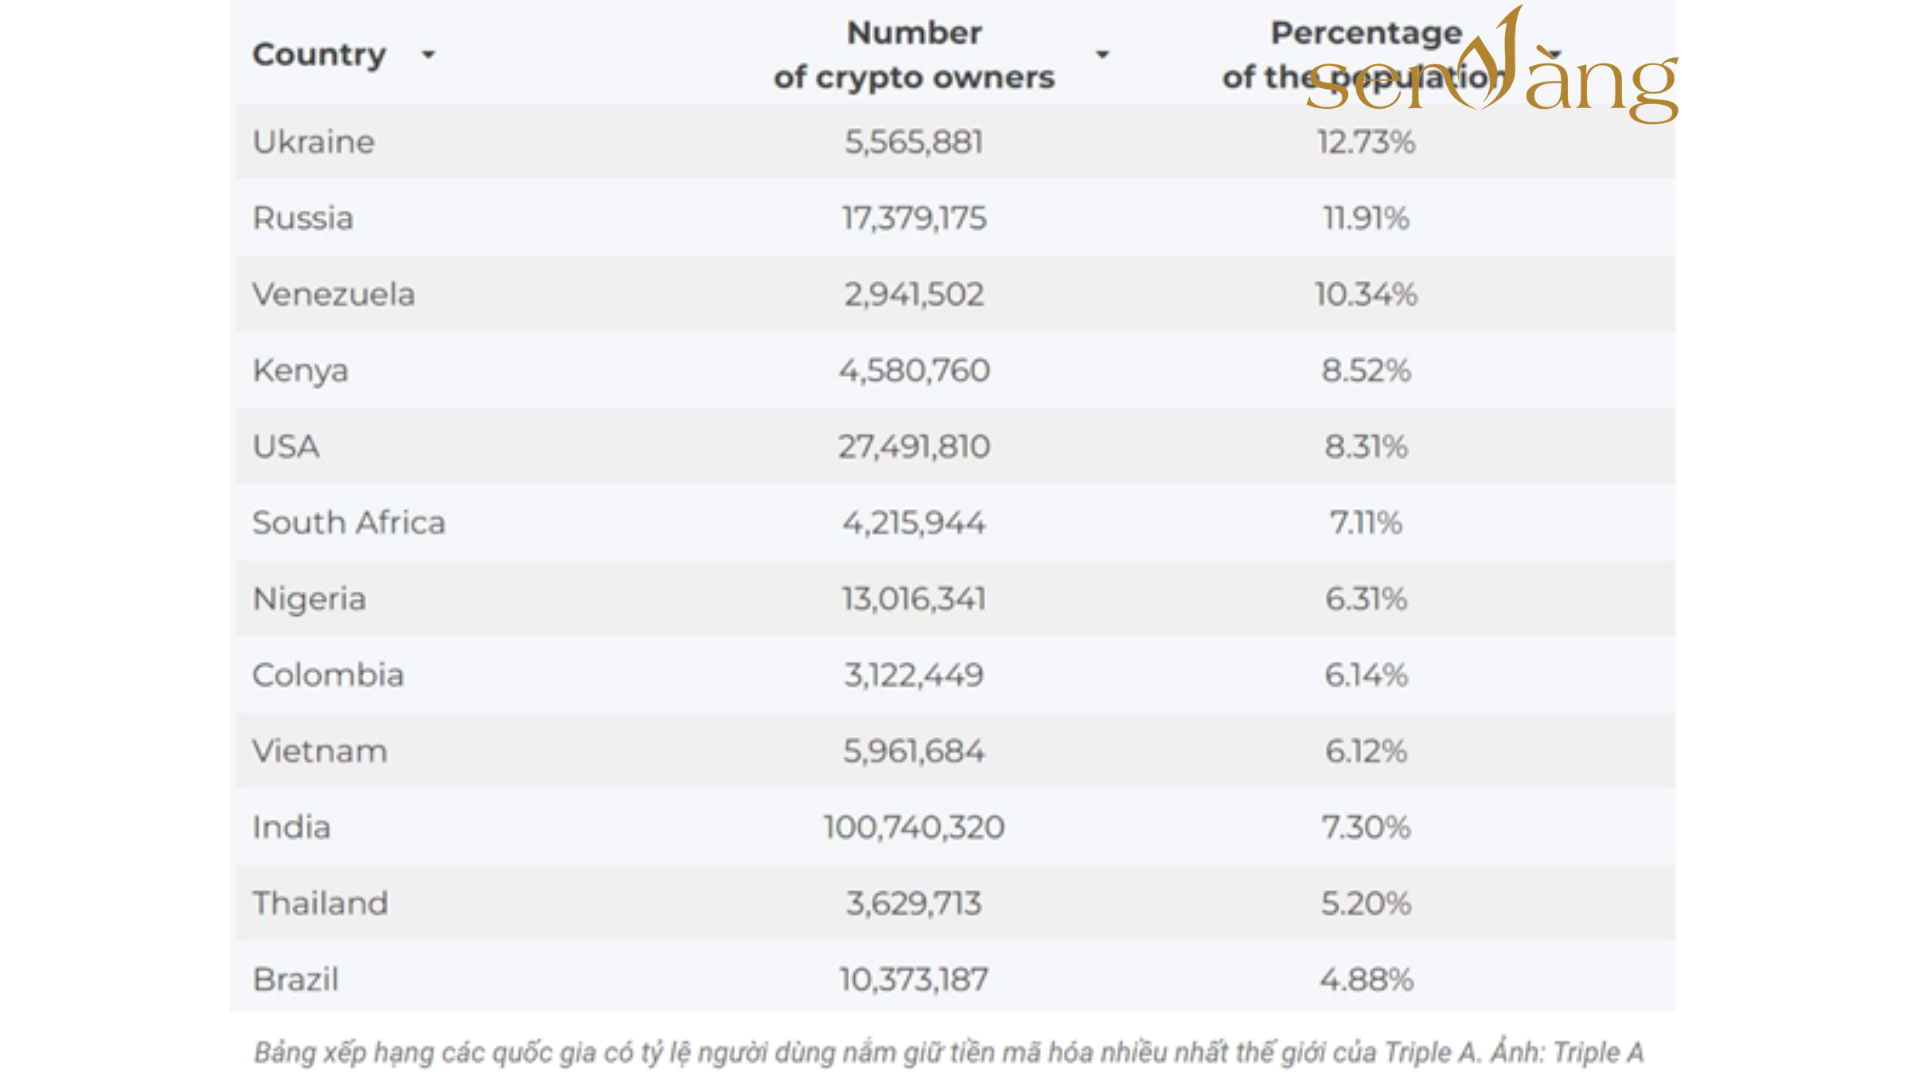
Task: Select the Country column header
Action: click(x=319, y=54)
